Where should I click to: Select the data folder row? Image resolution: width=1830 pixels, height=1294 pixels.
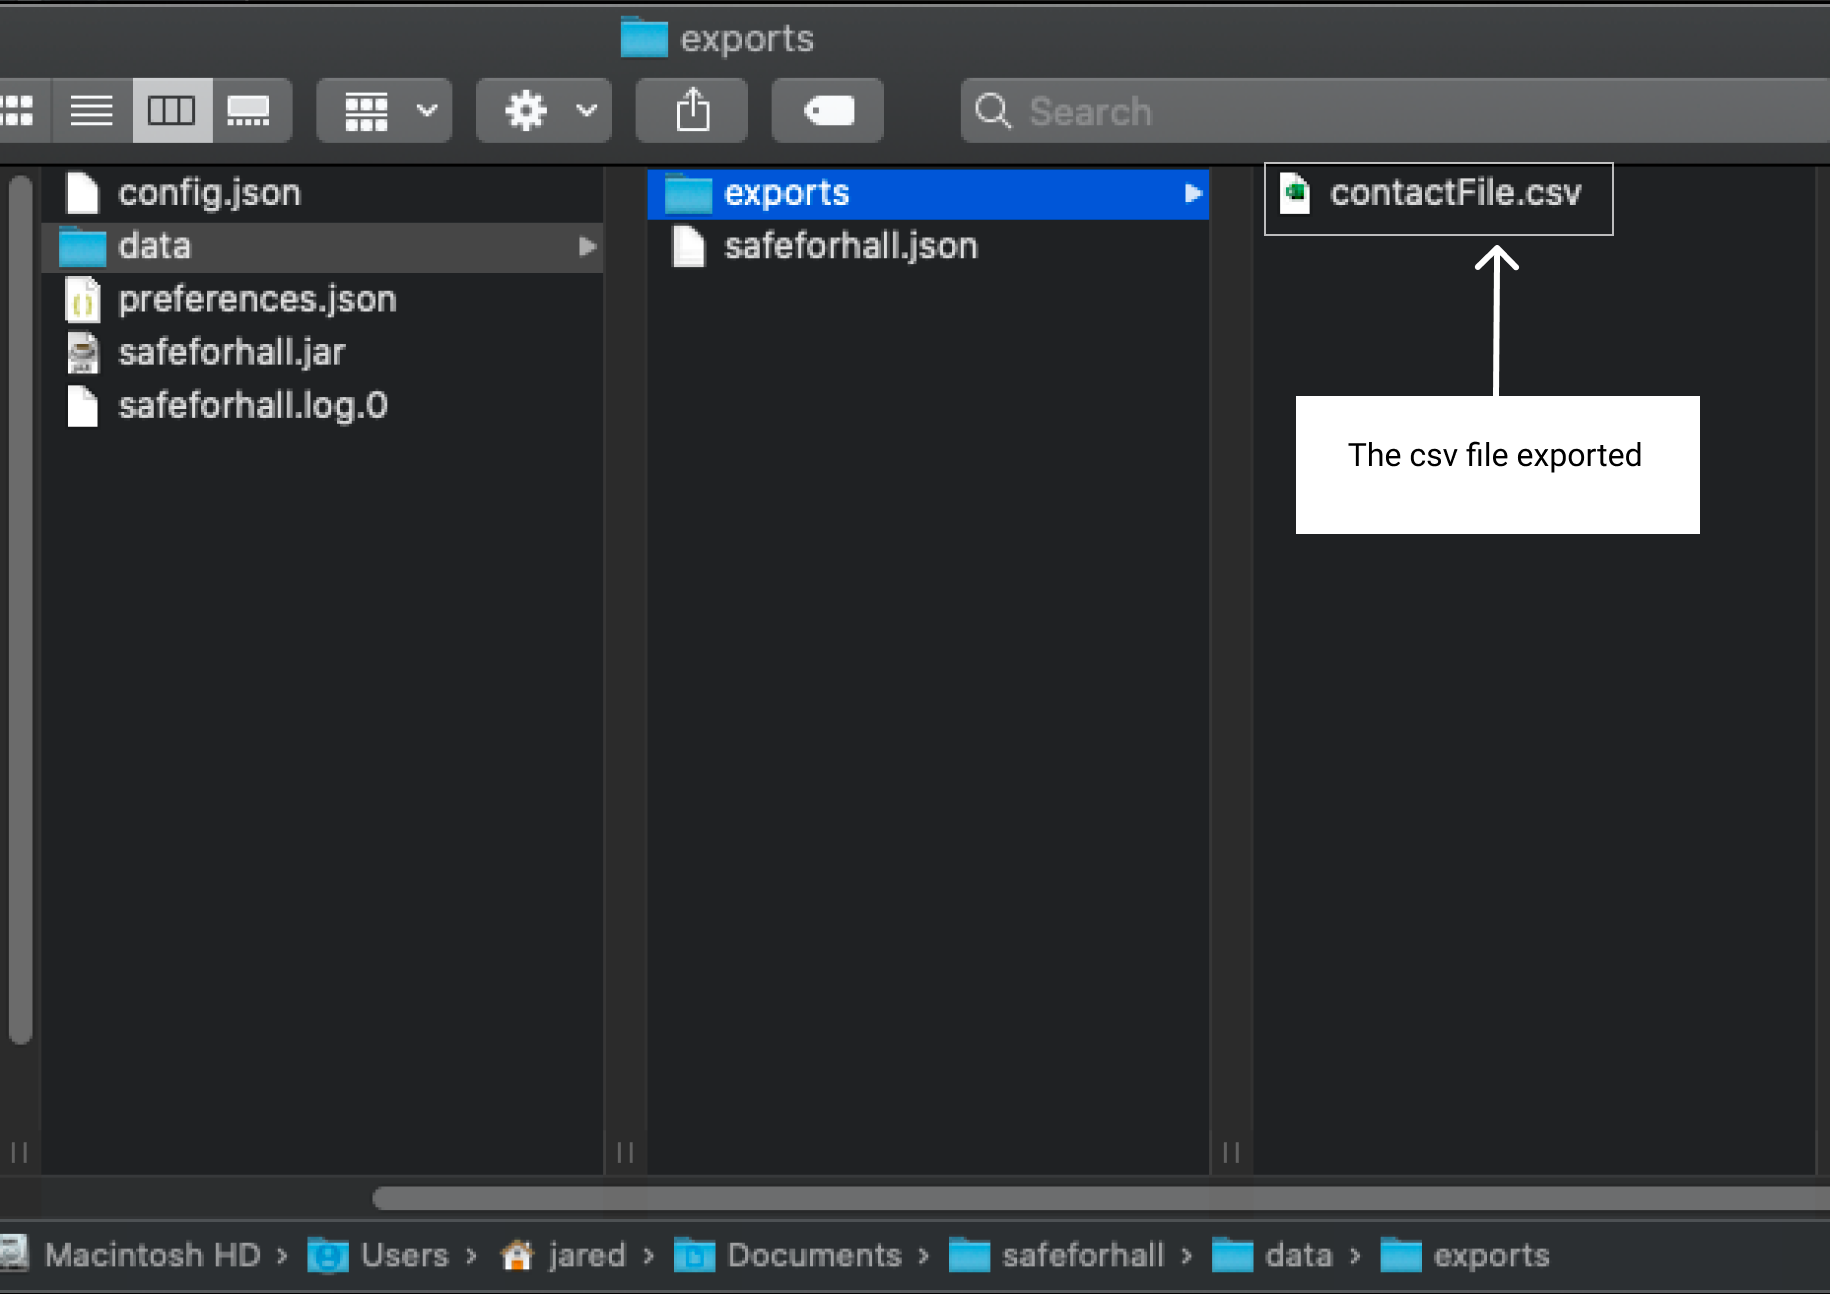(323, 246)
